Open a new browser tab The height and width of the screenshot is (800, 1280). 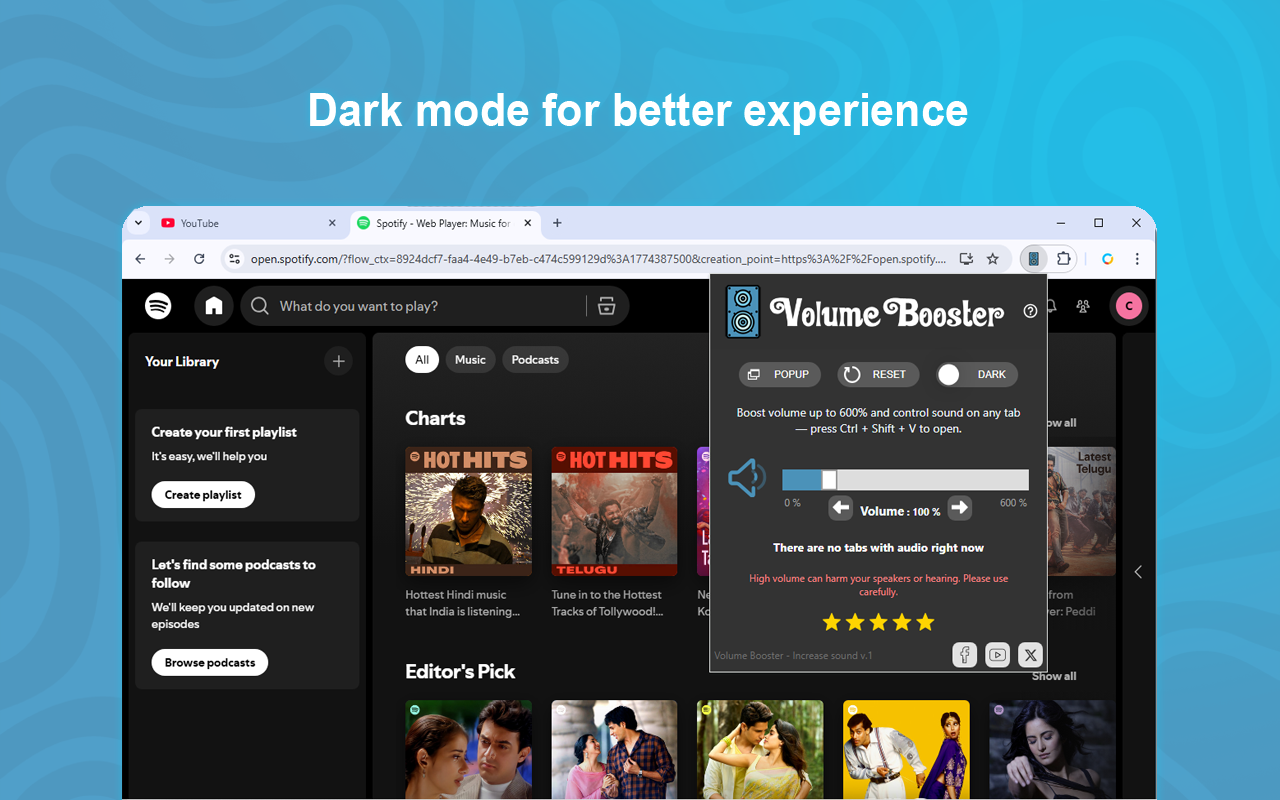click(x=558, y=223)
